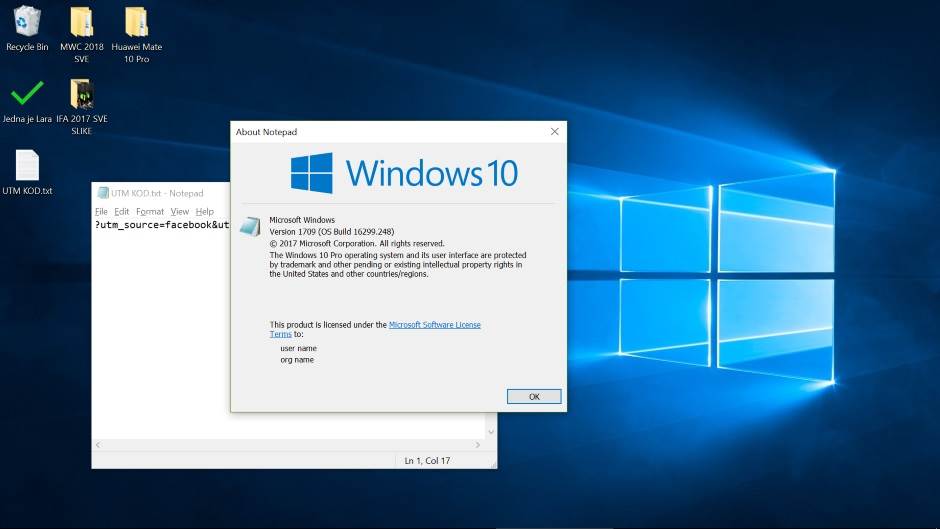Screen dimensions: 940x529
Task: Select the UTM KOD.txt file icon
Action: click(x=27, y=166)
